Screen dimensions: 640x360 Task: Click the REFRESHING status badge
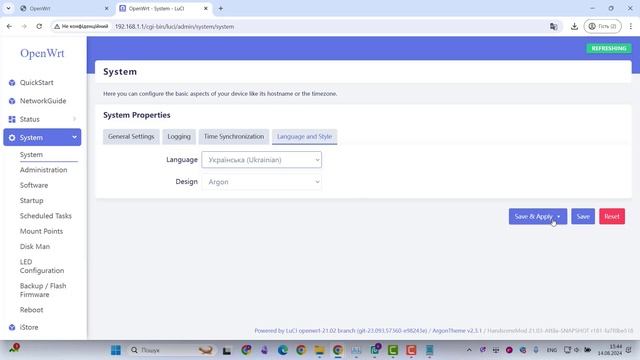pyautogui.click(x=609, y=48)
